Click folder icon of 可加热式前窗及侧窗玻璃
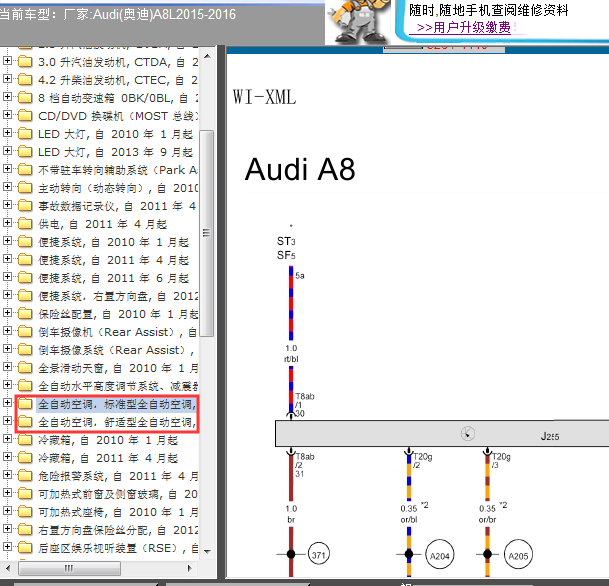Image resolution: width=609 pixels, height=586 pixels. point(25,494)
